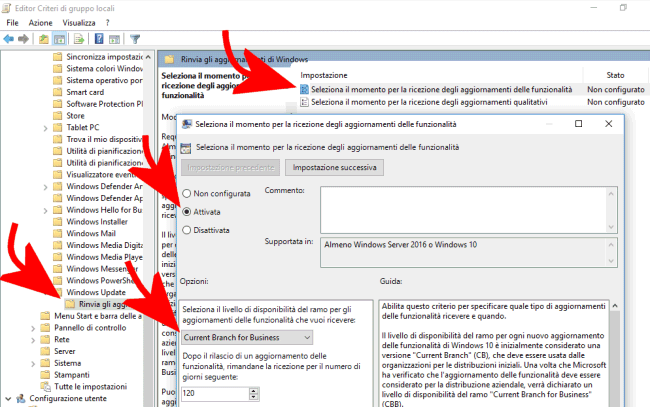The width and height of the screenshot is (650, 407).
Task: Click the tree pane scroll-up arrow
Action: (x=148, y=56)
